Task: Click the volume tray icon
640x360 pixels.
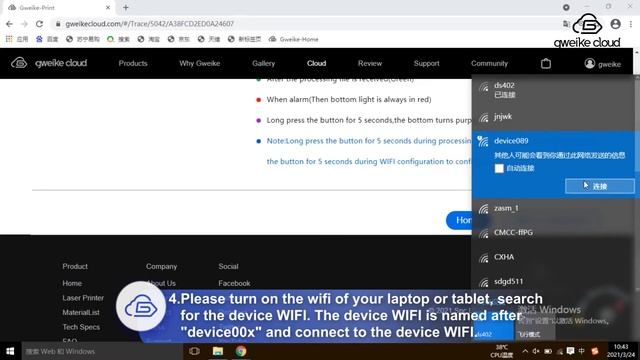Action: pyautogui.click(x=536, y=351)
